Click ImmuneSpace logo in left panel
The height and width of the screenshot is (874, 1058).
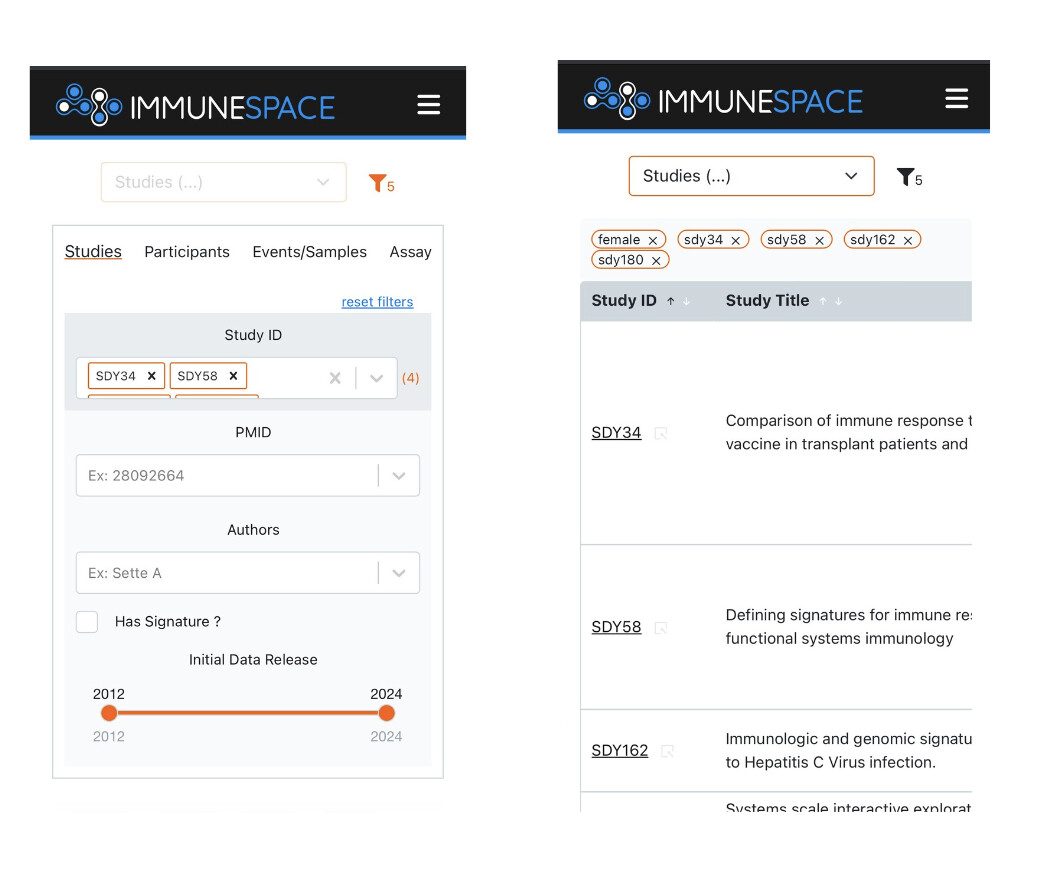(x=195, y=105)
